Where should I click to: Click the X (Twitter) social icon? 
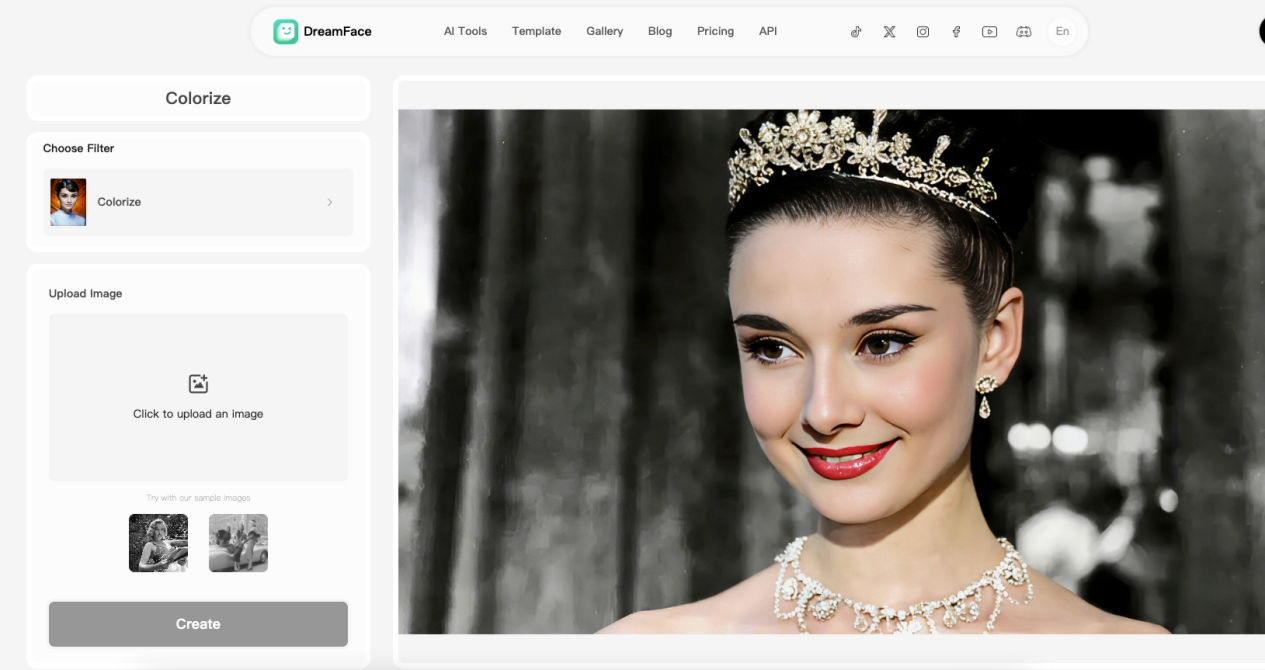(x=889, y=31)
